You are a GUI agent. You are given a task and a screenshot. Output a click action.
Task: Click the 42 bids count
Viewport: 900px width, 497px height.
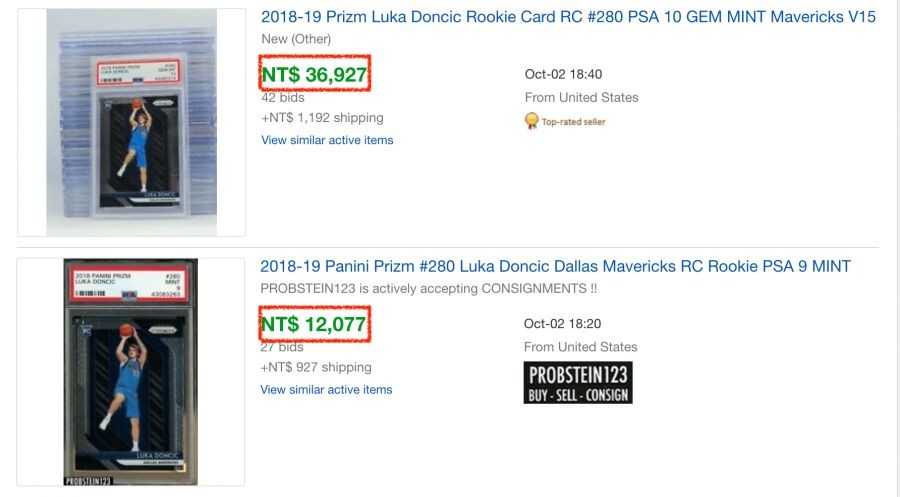coord(283,98)
